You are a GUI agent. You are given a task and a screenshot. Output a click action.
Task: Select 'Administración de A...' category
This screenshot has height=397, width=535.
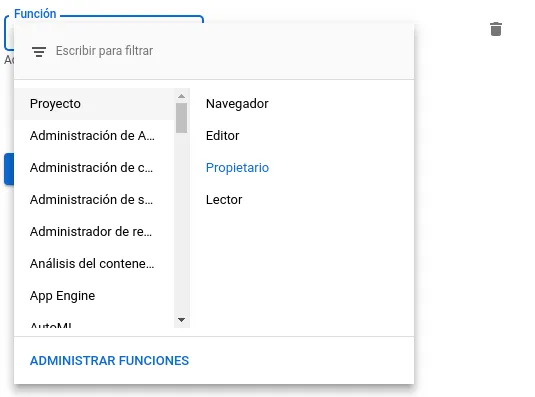(94, 136)
